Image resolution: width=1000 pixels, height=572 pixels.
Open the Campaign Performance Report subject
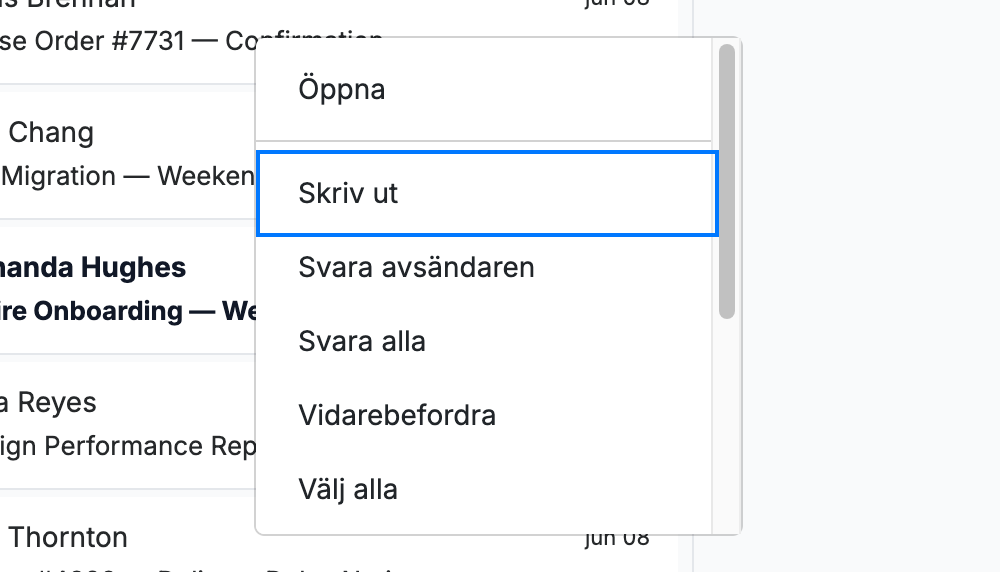(x=128, y=446)
